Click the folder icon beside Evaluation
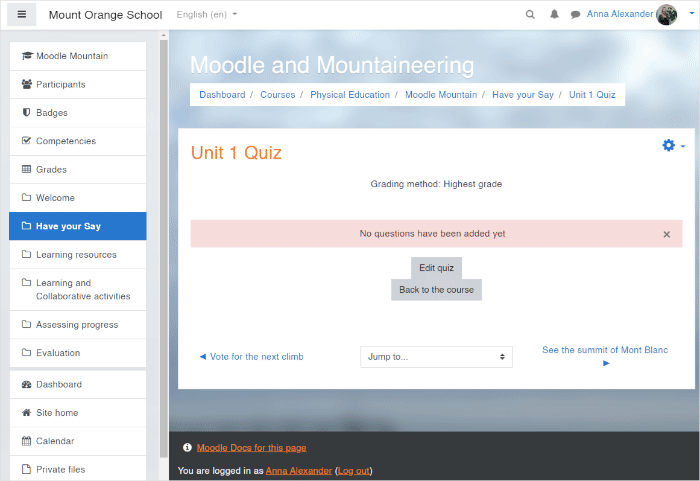The image size is (700, 481). point(26,352)
